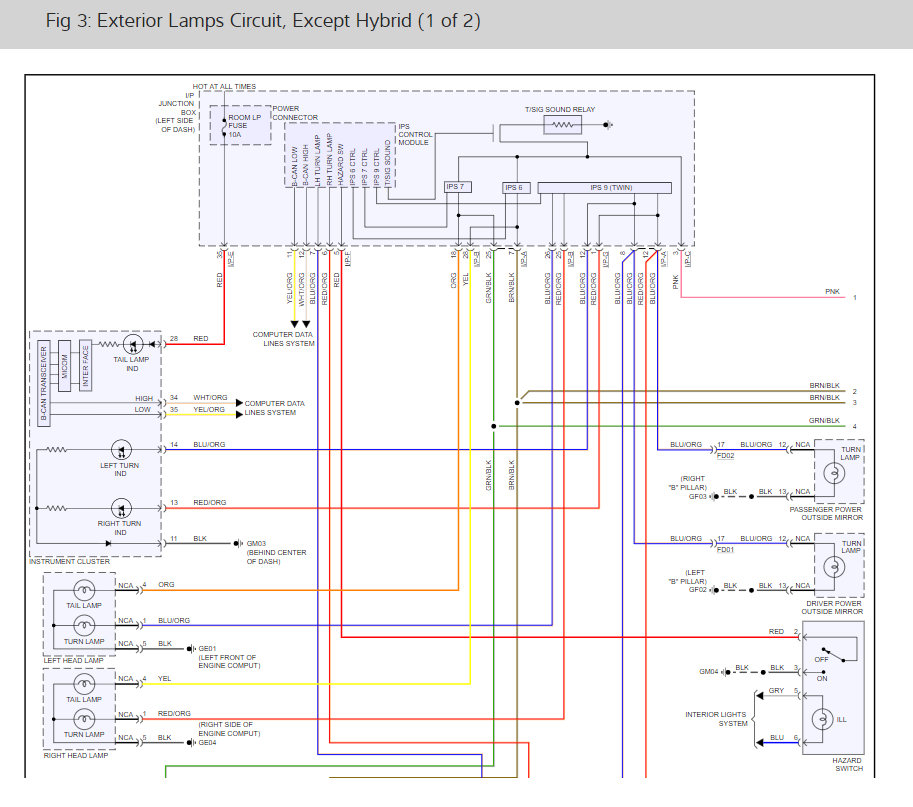Screen dimensions: 913x807
Task: Click the turn lamp bulb in RIGHT HEAD LAMP
Action: (x=84, y=719)
